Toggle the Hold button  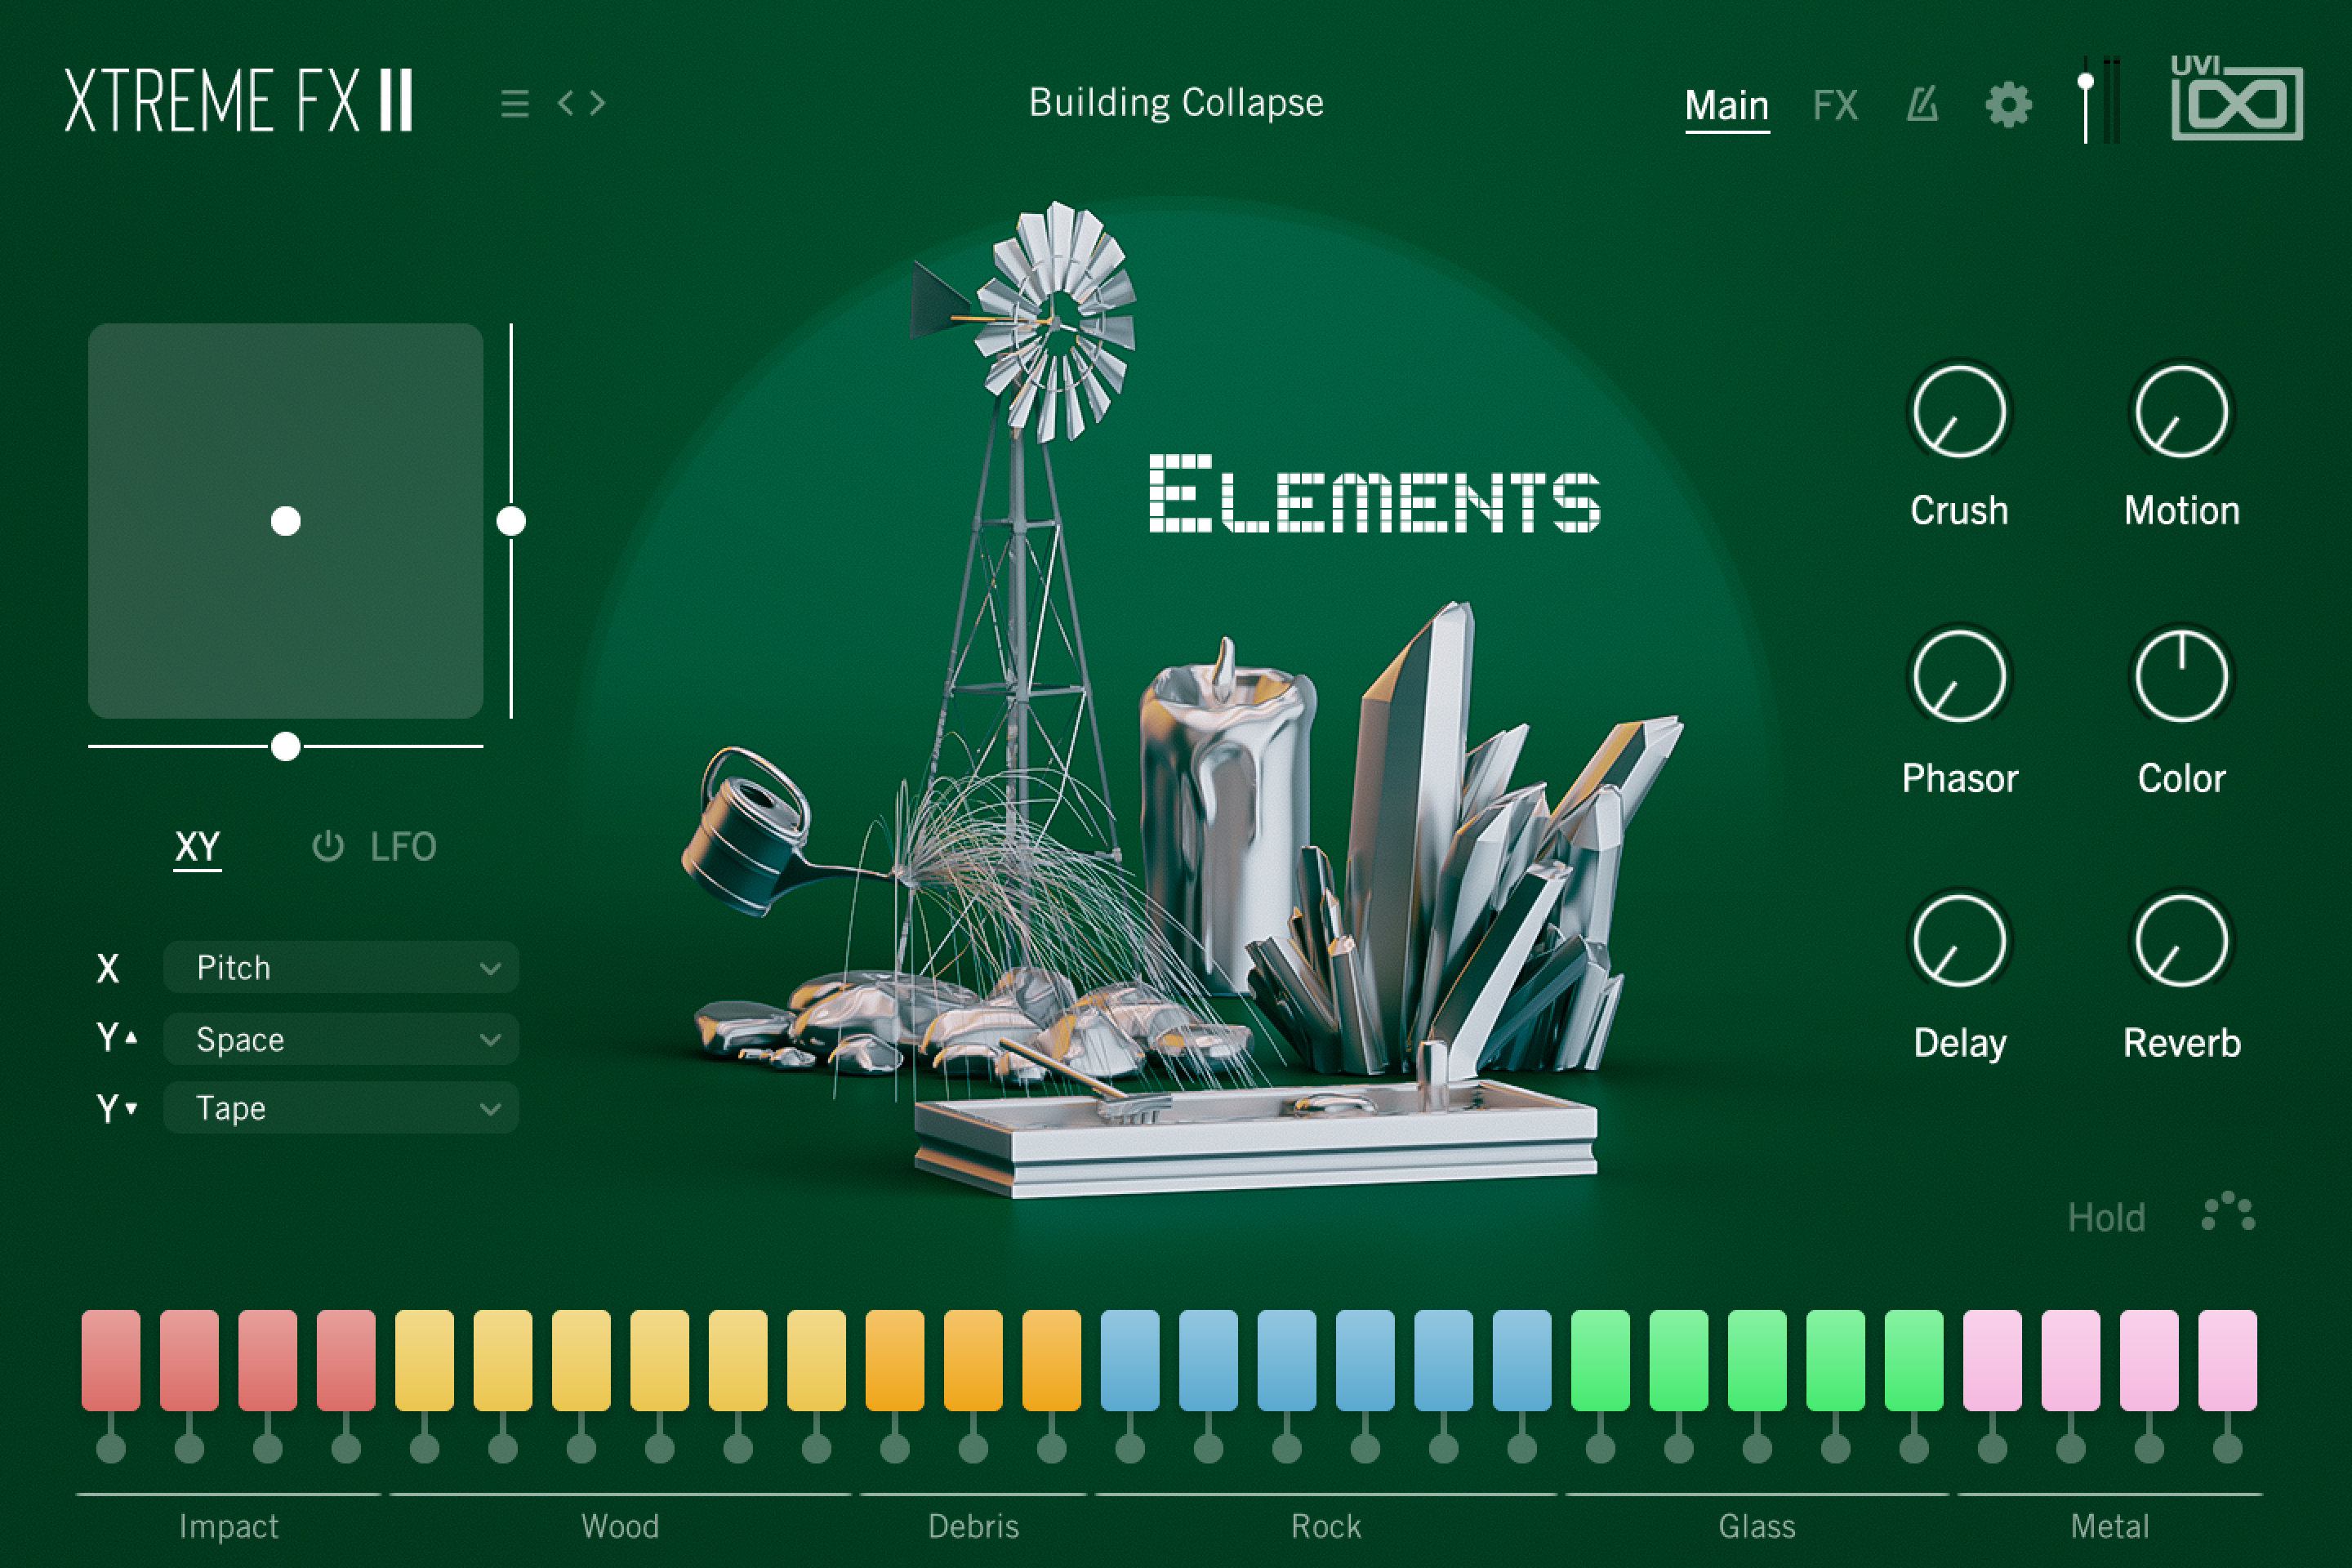point(2106,1217)
